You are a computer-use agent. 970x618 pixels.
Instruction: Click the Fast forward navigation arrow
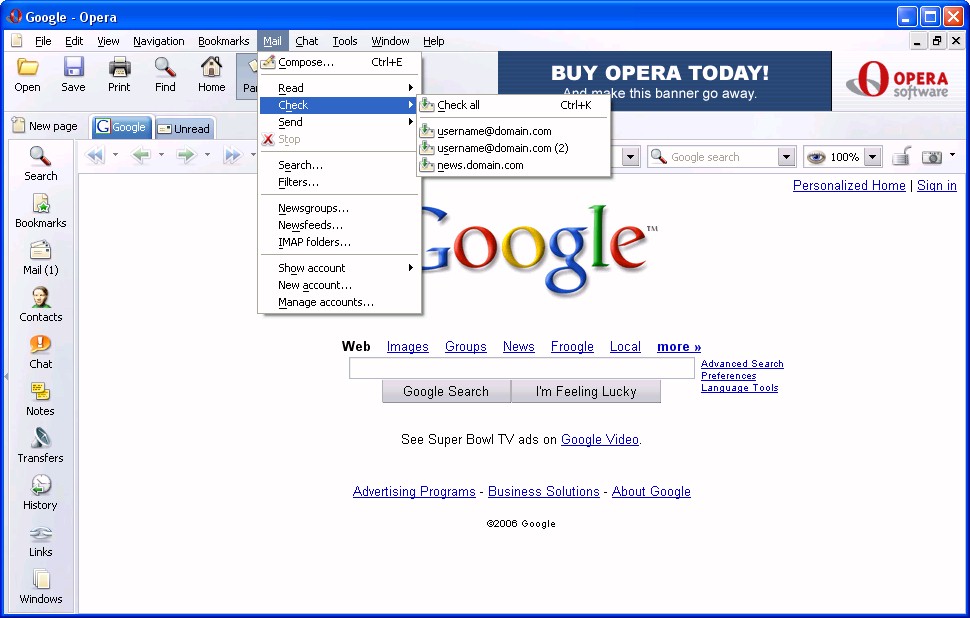(x=233, y=155)
